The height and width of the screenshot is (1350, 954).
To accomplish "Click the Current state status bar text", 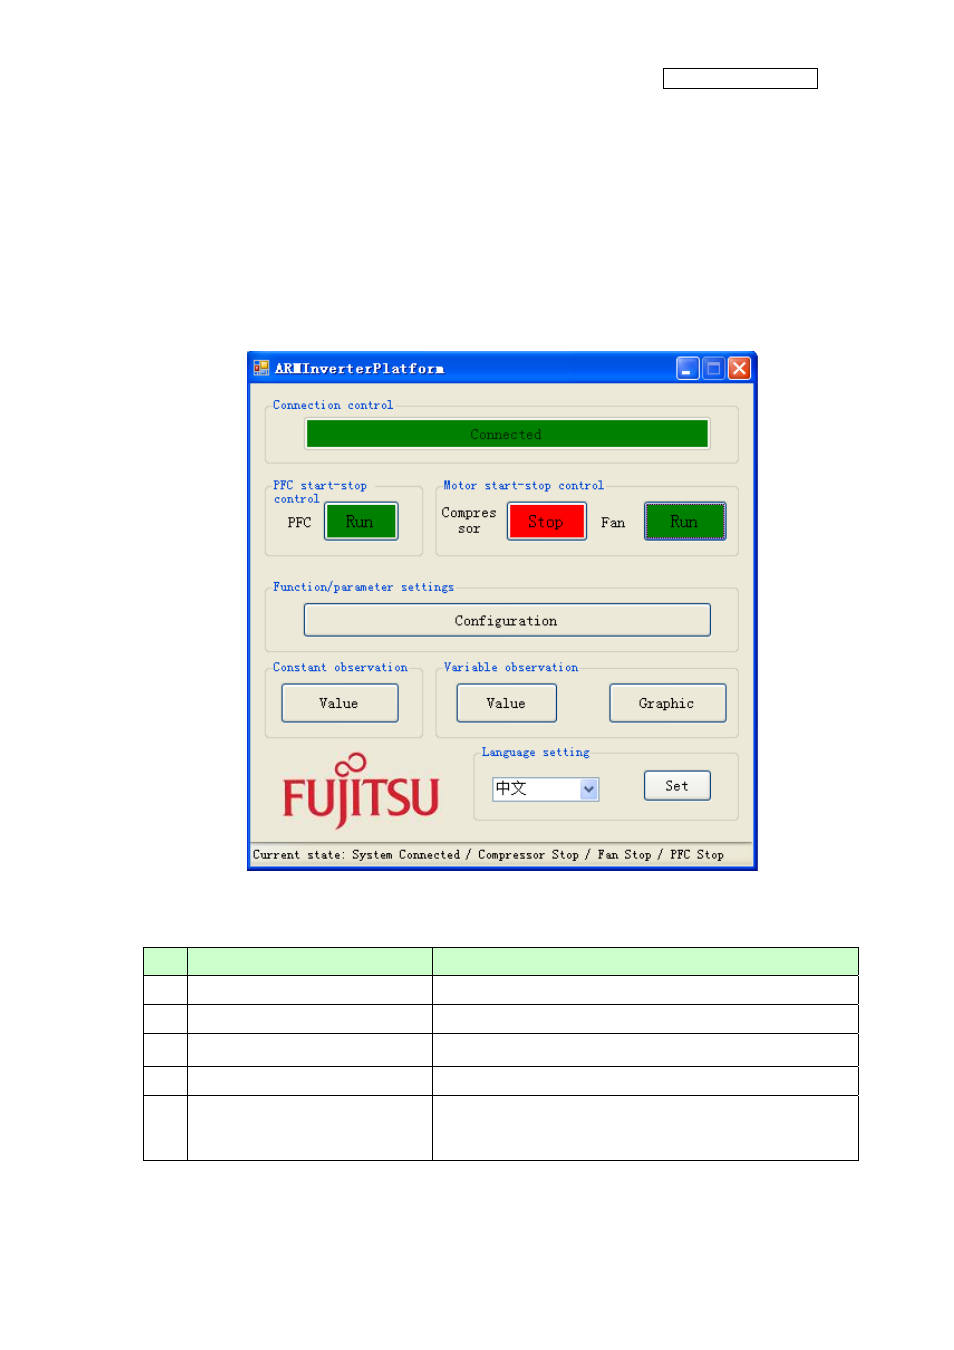I will tap(488, 855).
